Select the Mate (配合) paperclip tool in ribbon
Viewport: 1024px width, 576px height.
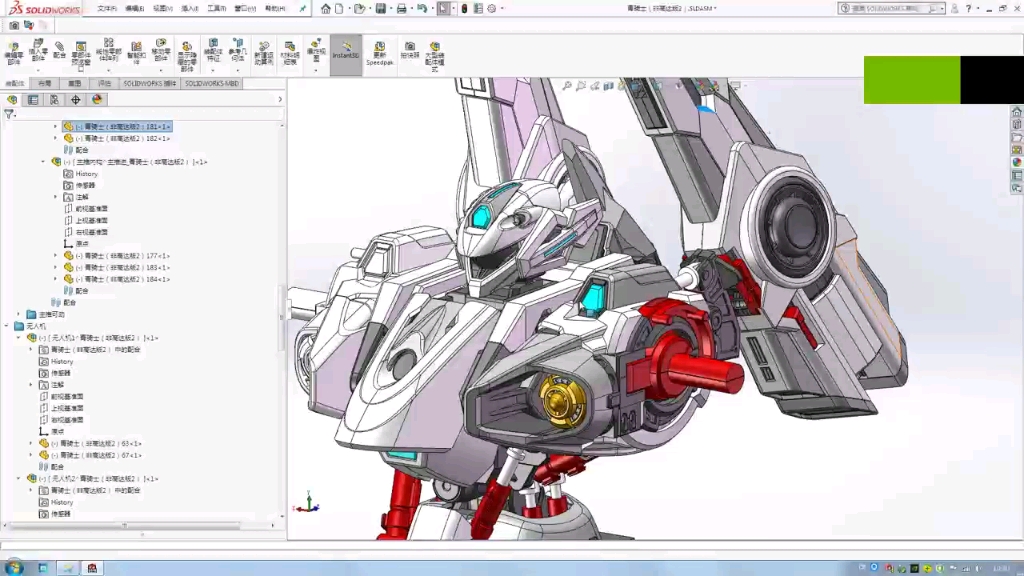point(59,51)
